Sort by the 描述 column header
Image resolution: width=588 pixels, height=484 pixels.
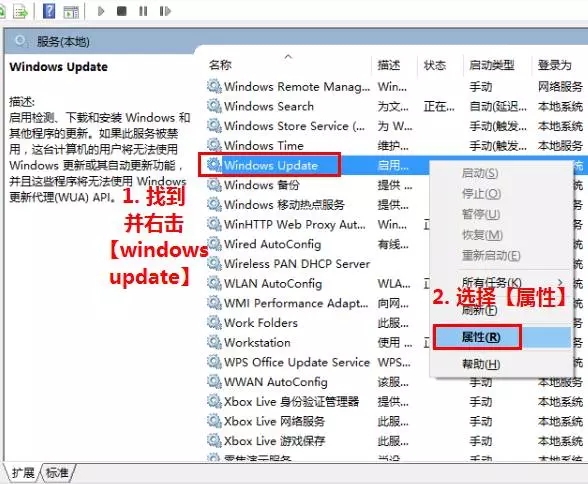click(388, 65)
